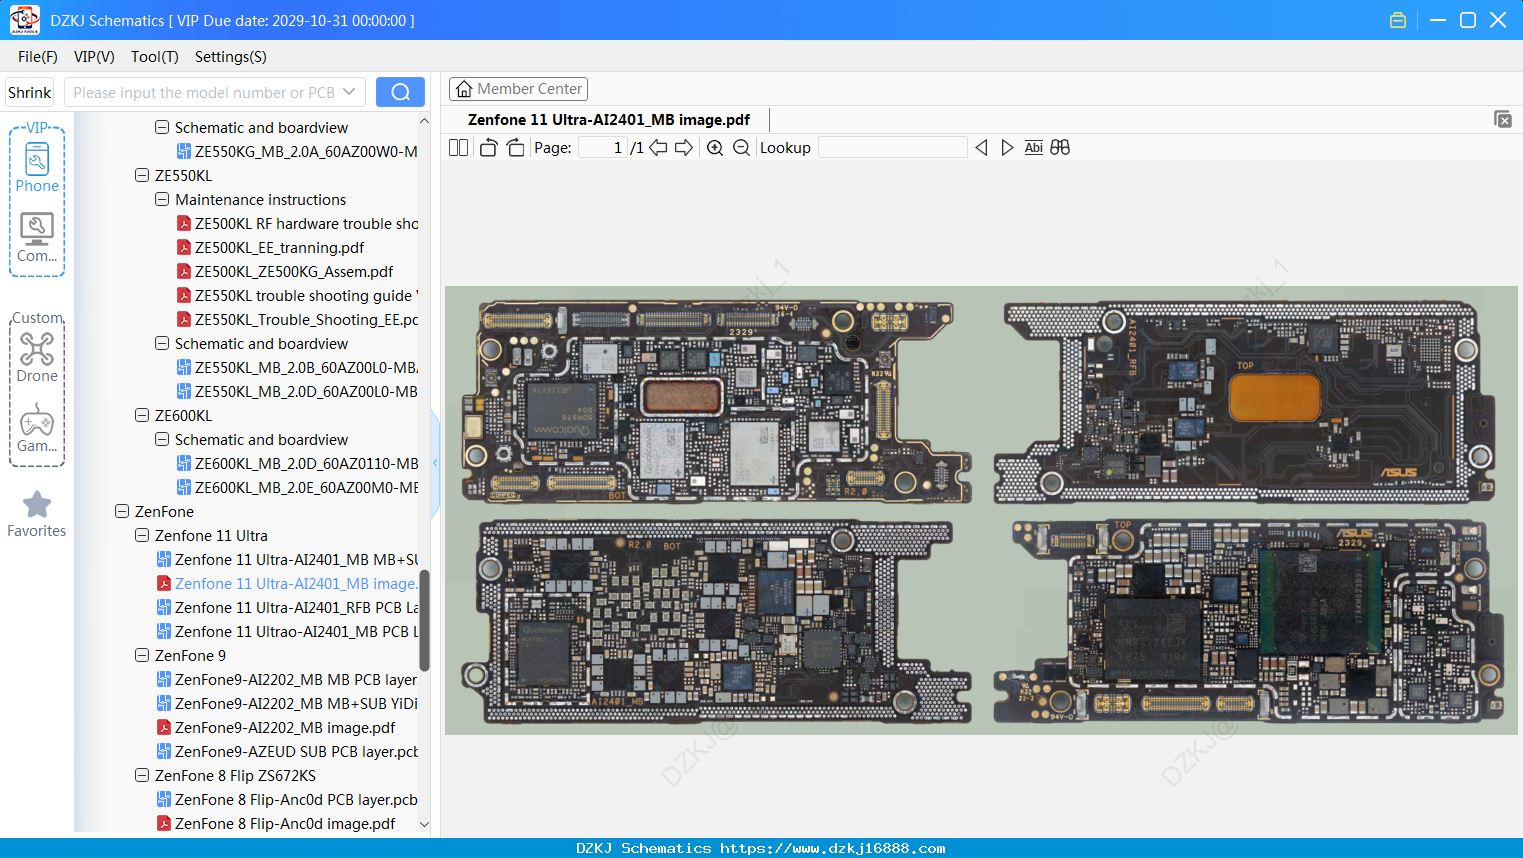This screenshot has width=1523, height=858.
Task: Zoom in on the PDF
Action: pos(715,148)
